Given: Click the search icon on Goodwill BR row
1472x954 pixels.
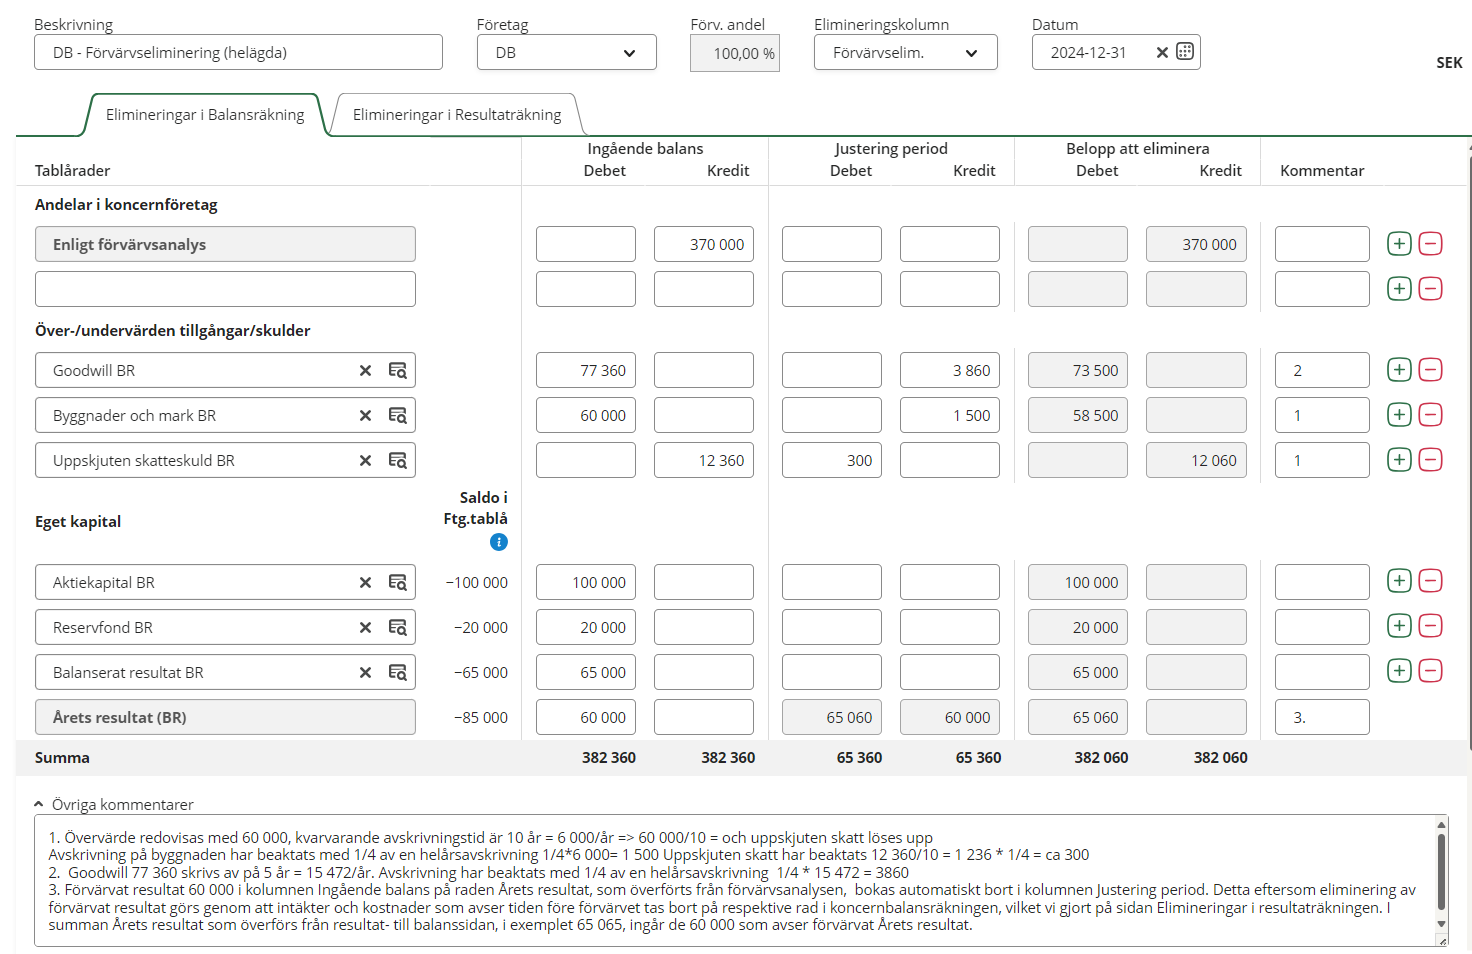Looking at the screenshot, I should [397, 370].
